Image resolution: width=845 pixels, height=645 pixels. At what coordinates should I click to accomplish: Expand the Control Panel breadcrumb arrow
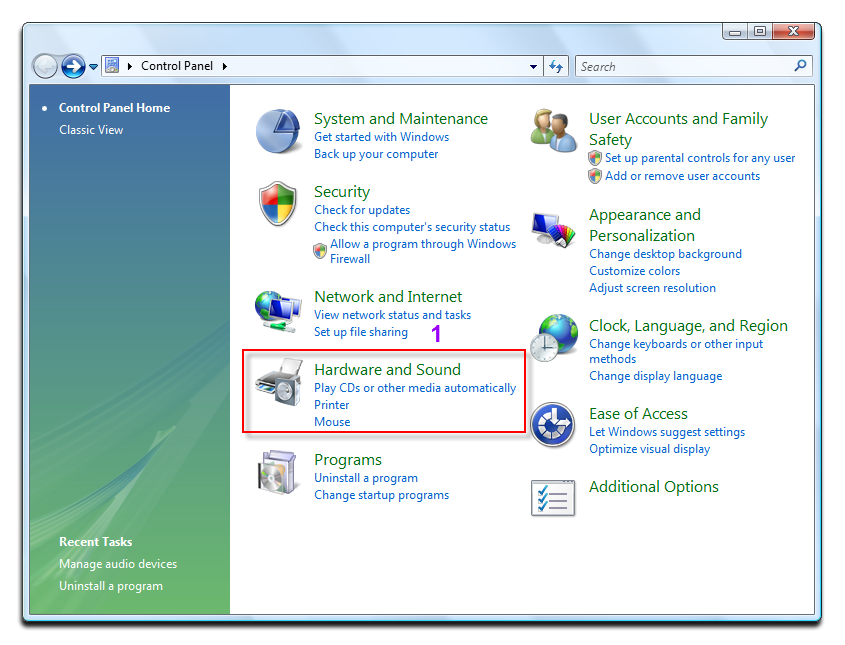[x=225, y=67]
